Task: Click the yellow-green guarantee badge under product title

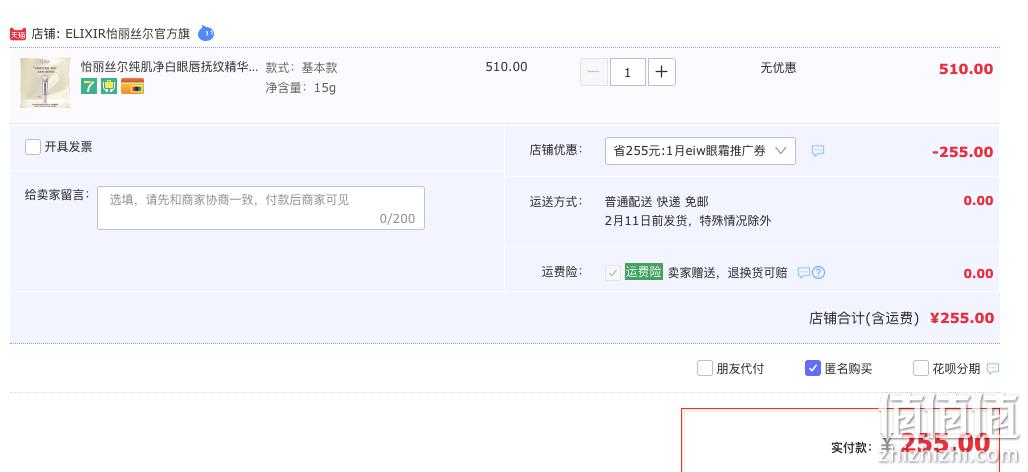Action: [109, 86]
